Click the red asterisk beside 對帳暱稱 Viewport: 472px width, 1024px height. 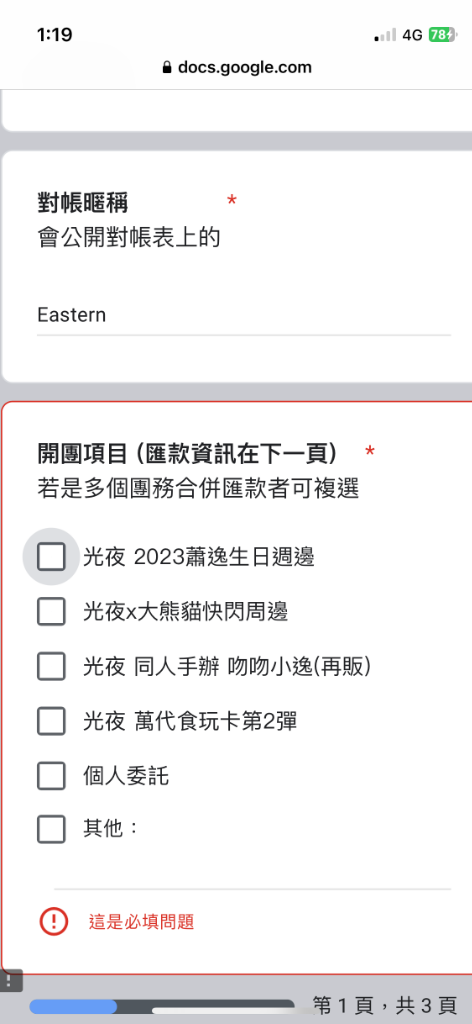(232, 200)
